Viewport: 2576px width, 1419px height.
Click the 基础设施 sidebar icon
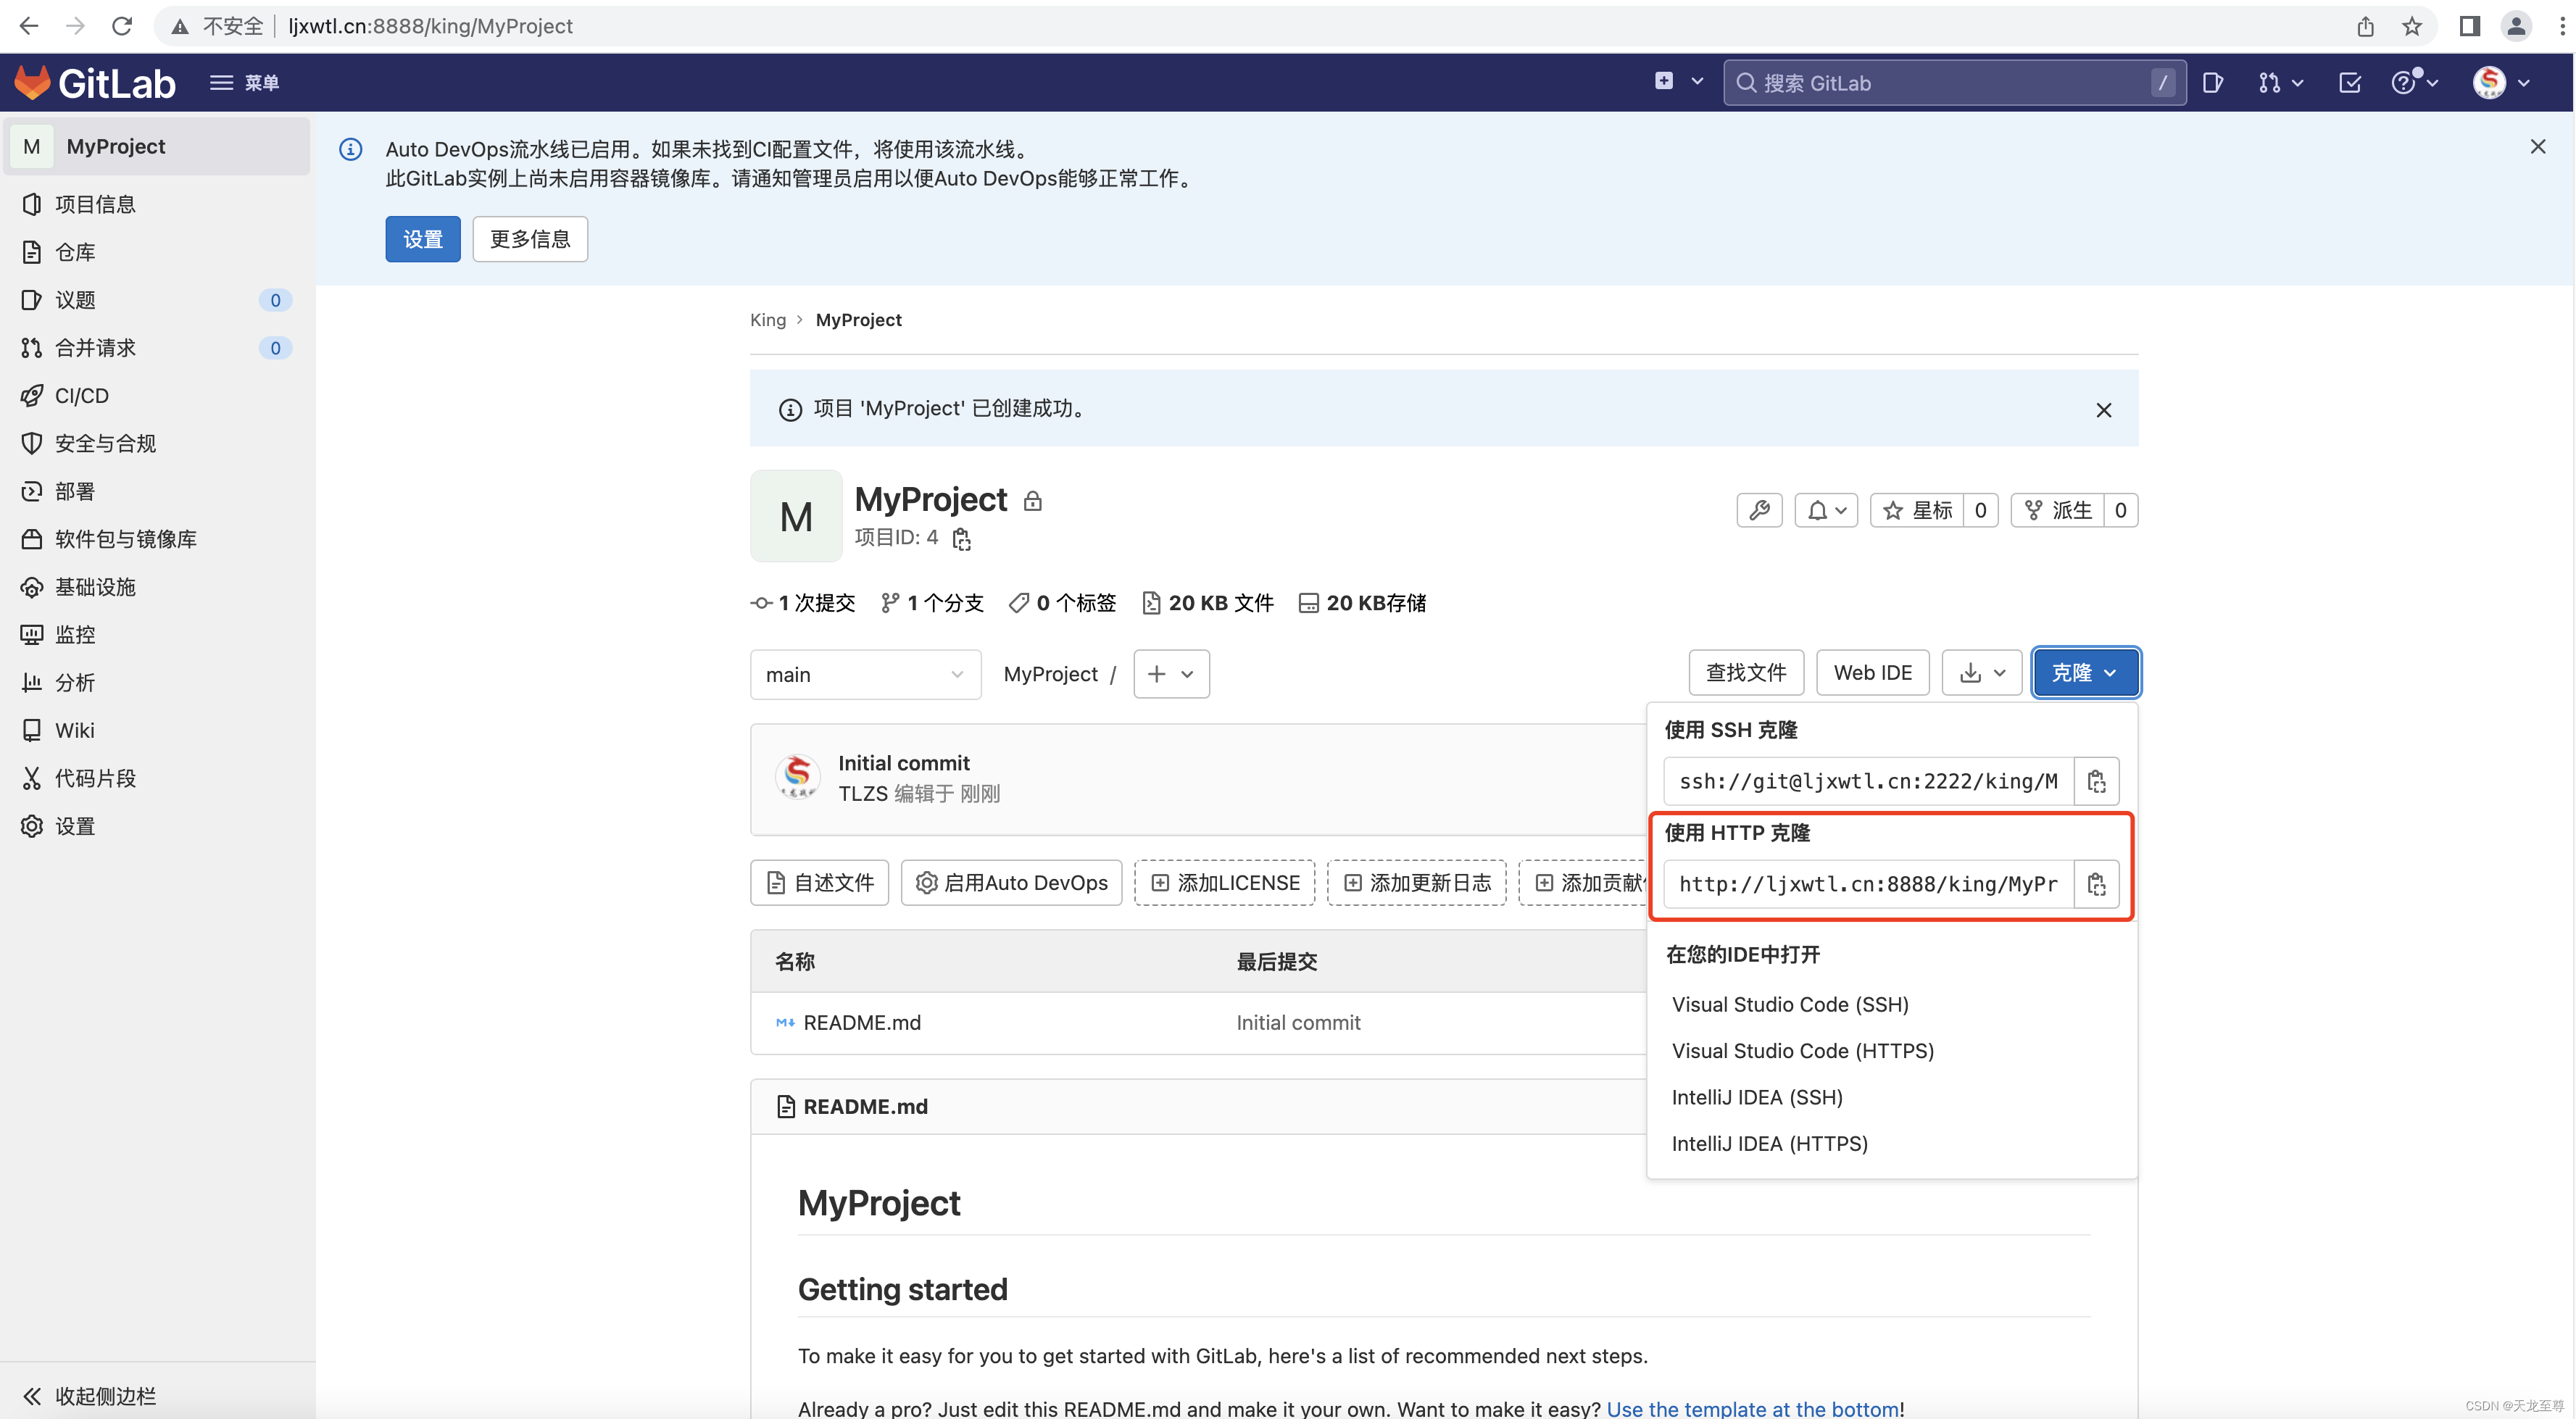(x=32, y=587)
